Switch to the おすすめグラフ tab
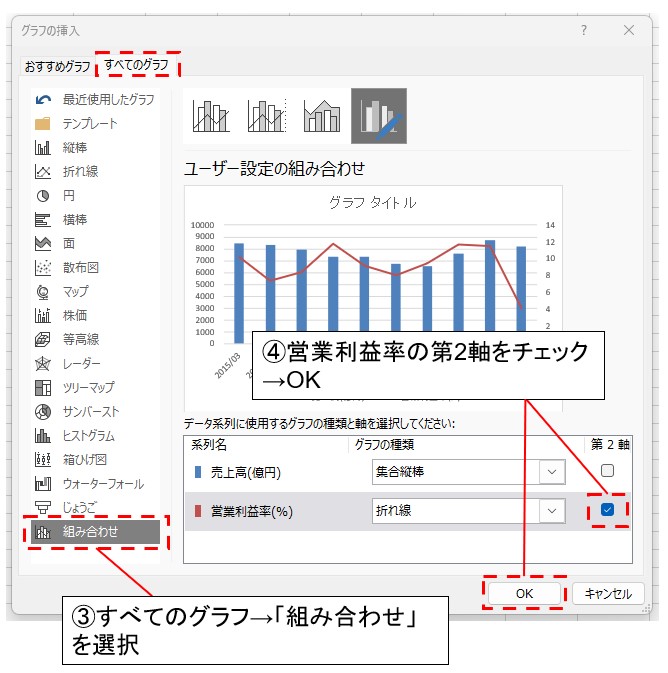 tap(57, 67)
